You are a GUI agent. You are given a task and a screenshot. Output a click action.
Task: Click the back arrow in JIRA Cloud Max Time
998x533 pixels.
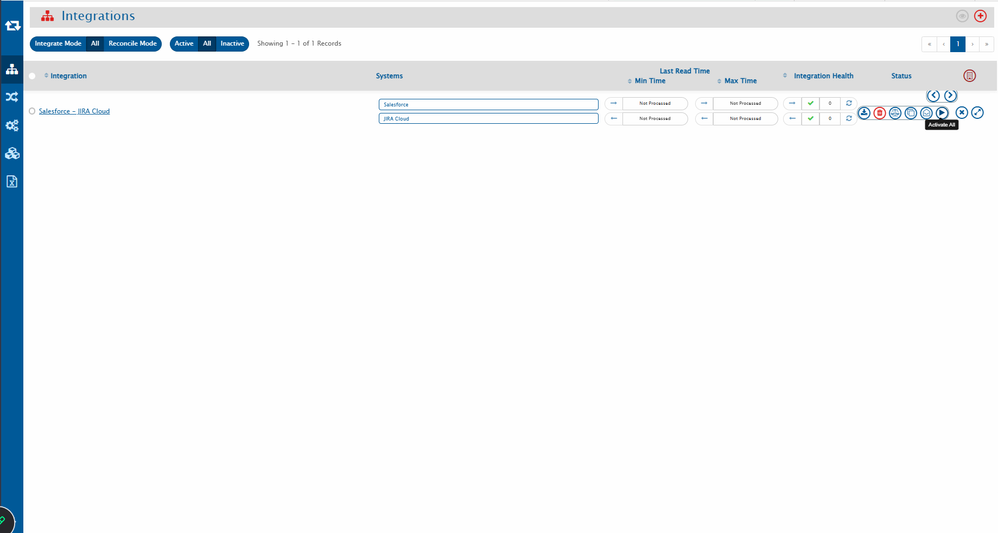704,118
